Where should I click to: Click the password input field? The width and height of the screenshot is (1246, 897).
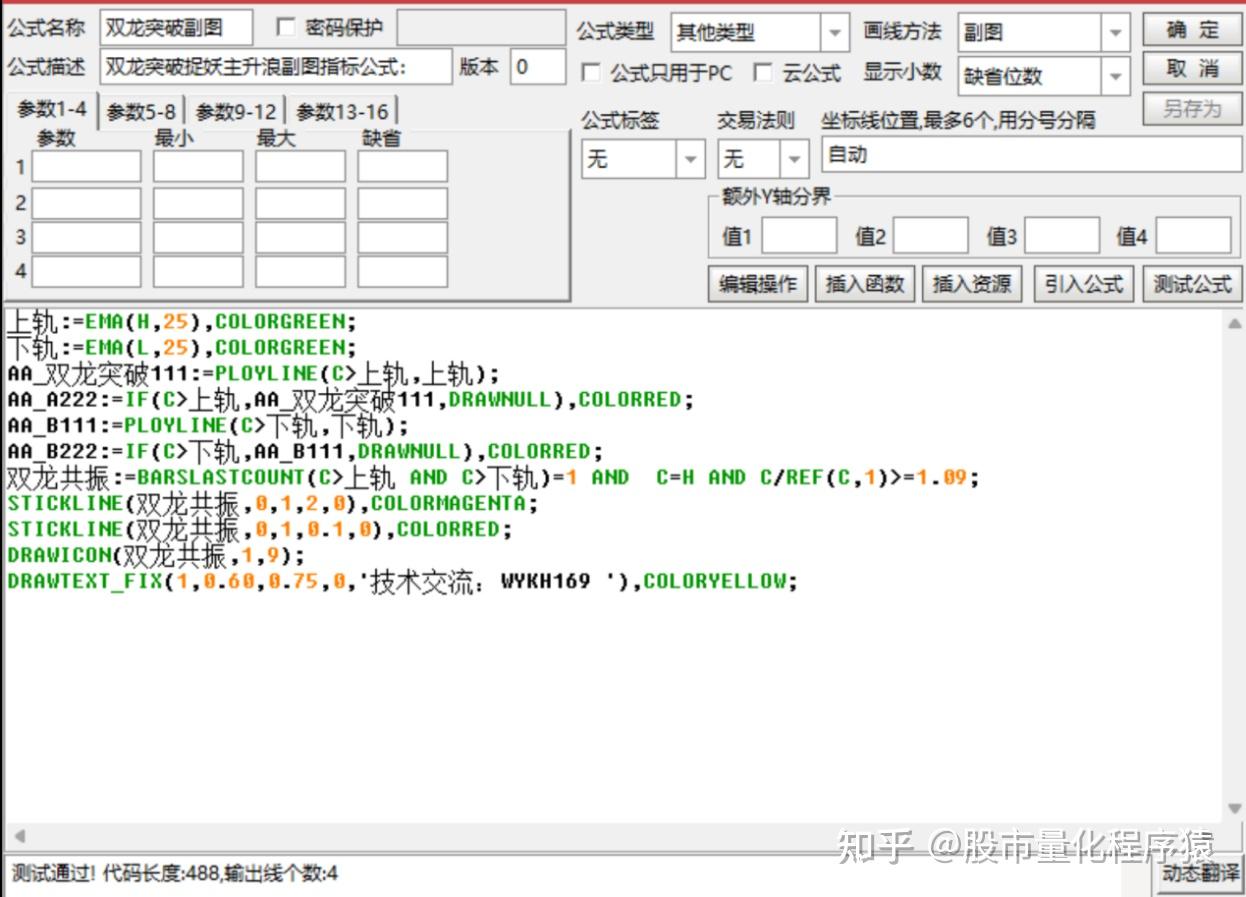tap(480, 28)
